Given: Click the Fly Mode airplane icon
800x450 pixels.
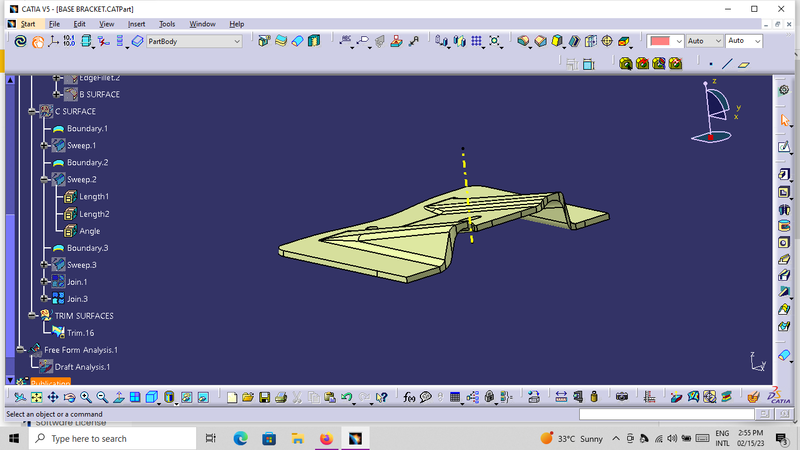Looking at the screenshot, I should (x=20, y=397).
